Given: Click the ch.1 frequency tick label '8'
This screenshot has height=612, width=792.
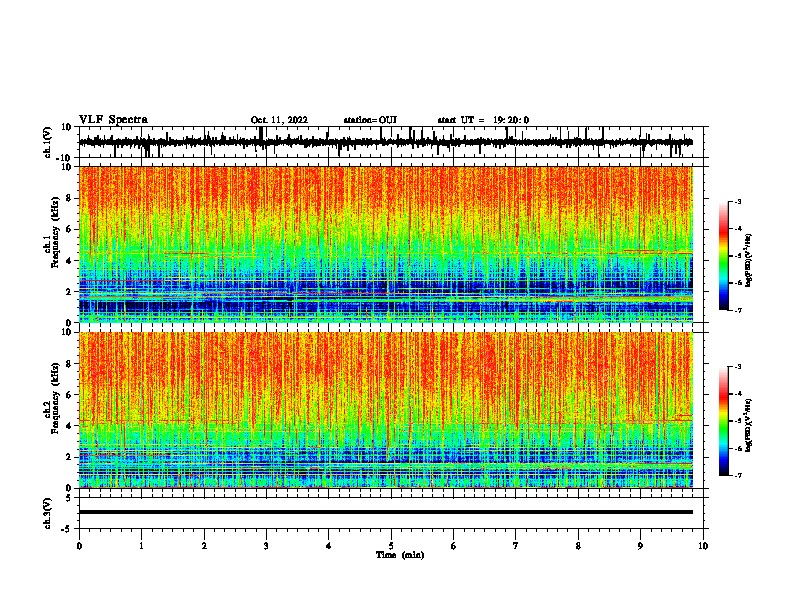Looking at the screenshot, I should tap(69, 198).
